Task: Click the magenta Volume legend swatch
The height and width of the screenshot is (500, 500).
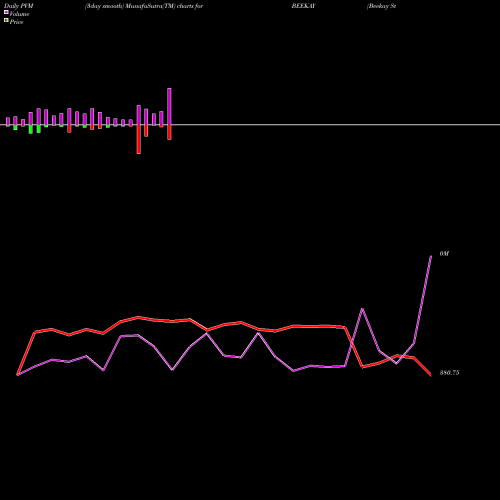Action: (6, 12)
